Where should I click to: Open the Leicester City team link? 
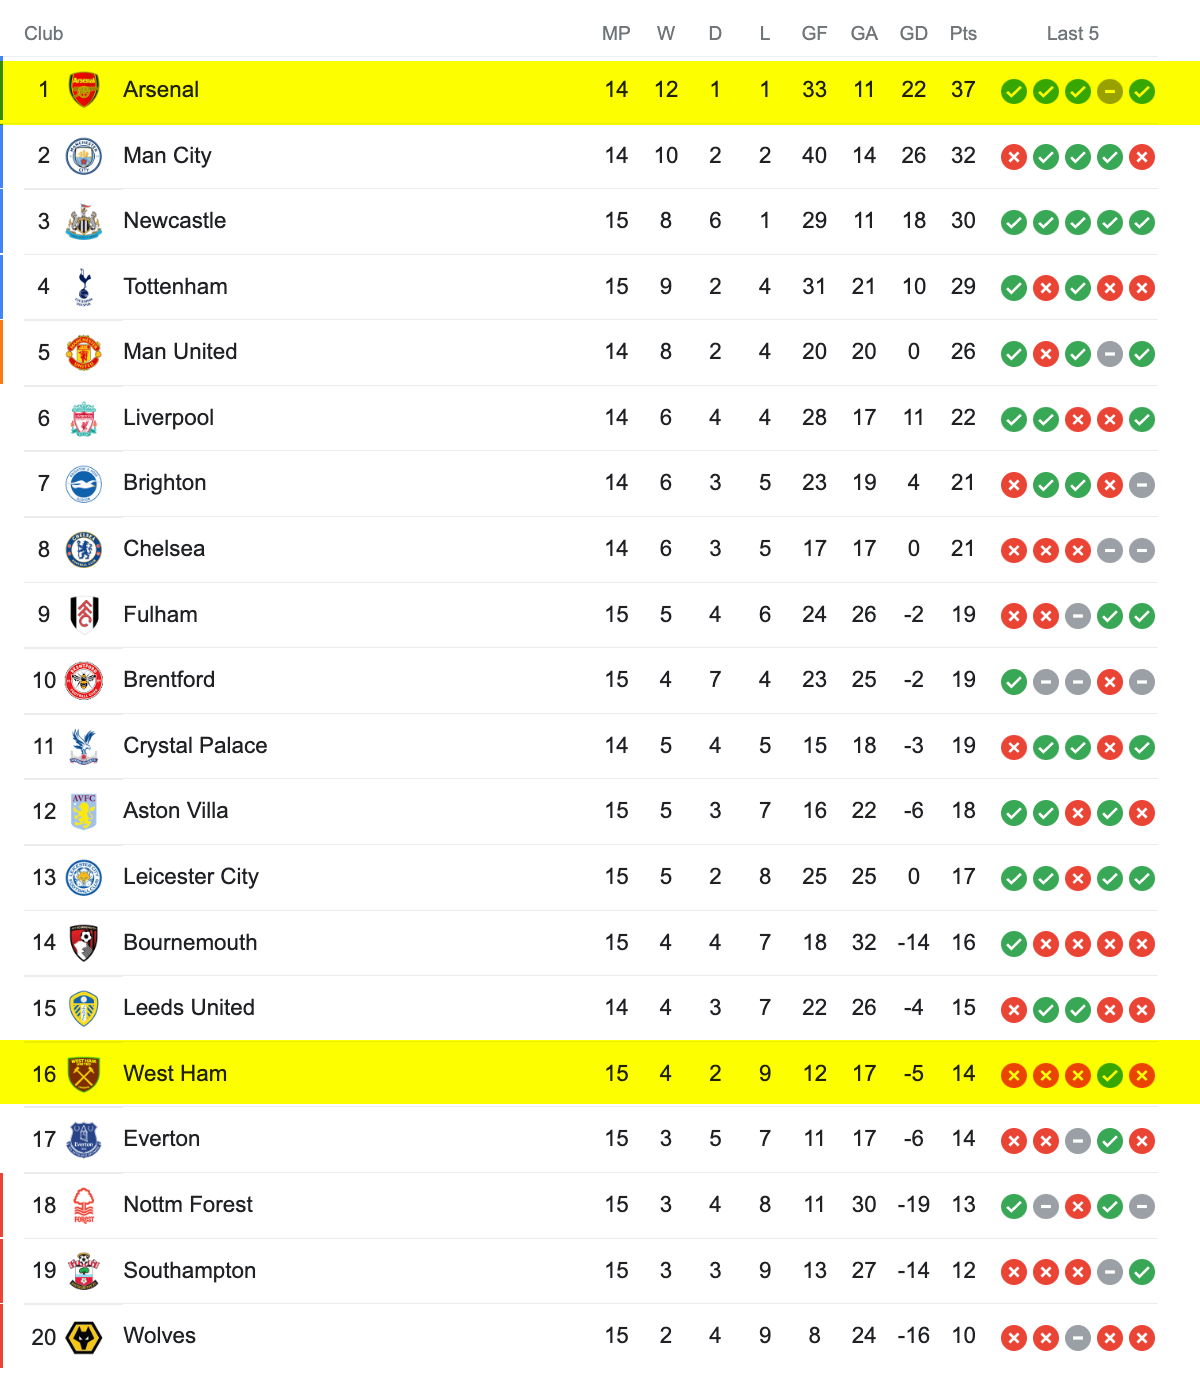tap(191, 877)
